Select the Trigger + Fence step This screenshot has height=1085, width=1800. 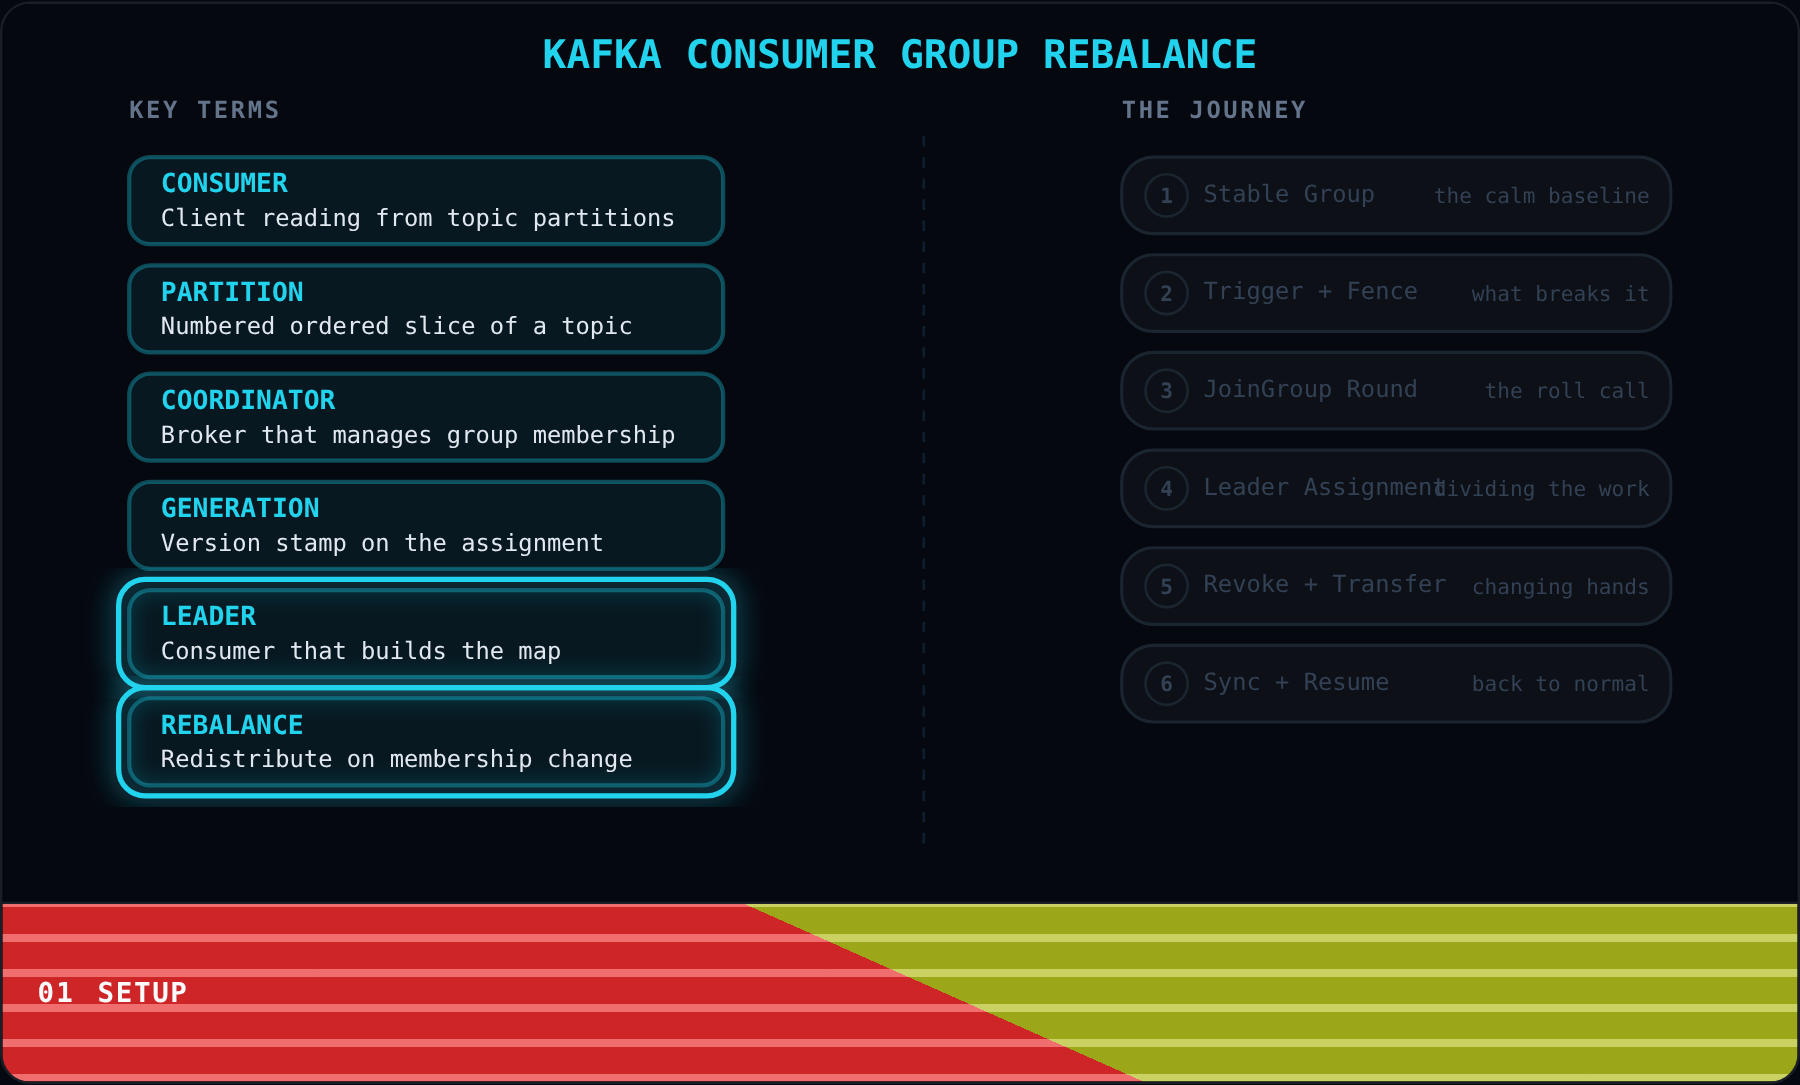pos(1396,293)
